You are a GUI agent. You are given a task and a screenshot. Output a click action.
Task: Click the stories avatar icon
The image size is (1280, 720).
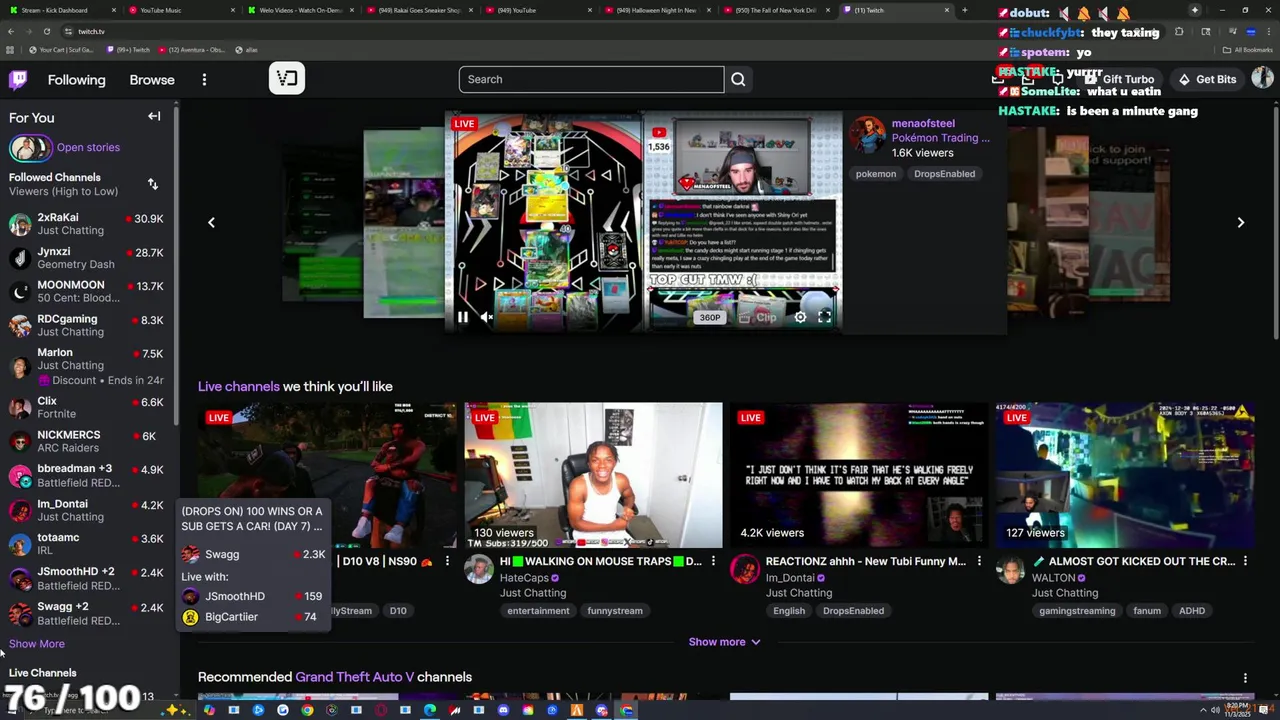point(29,148)
